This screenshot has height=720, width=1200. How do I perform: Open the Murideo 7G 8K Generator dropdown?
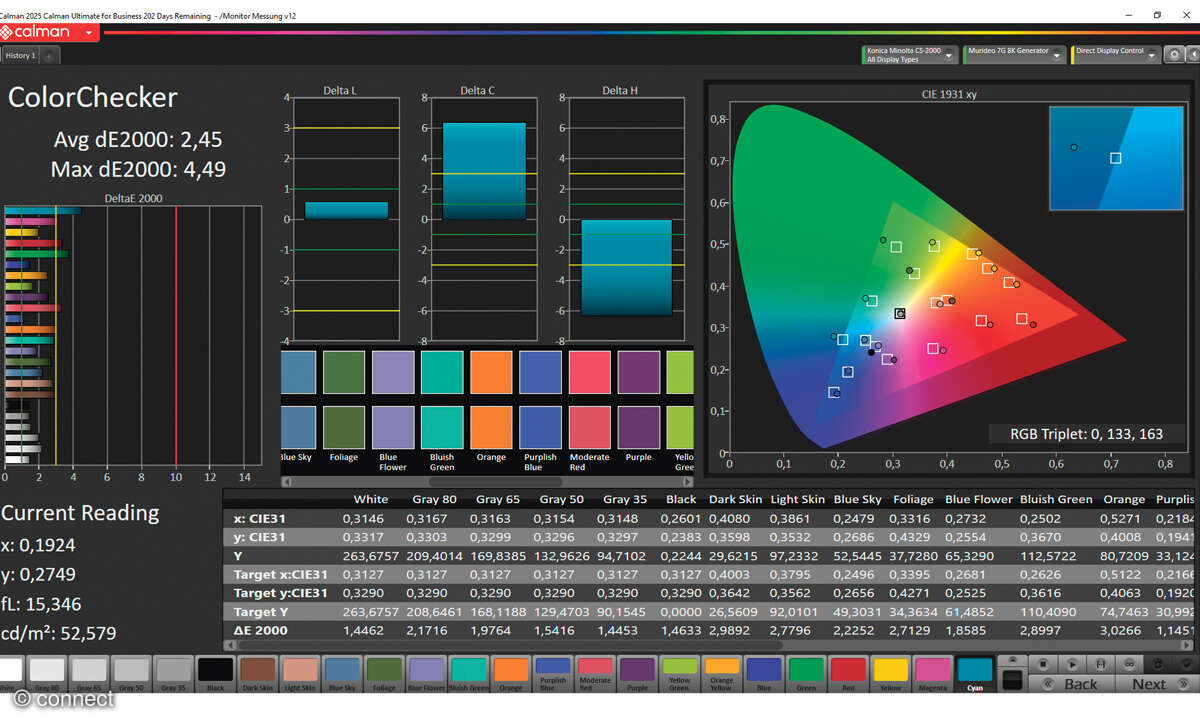1014,55
